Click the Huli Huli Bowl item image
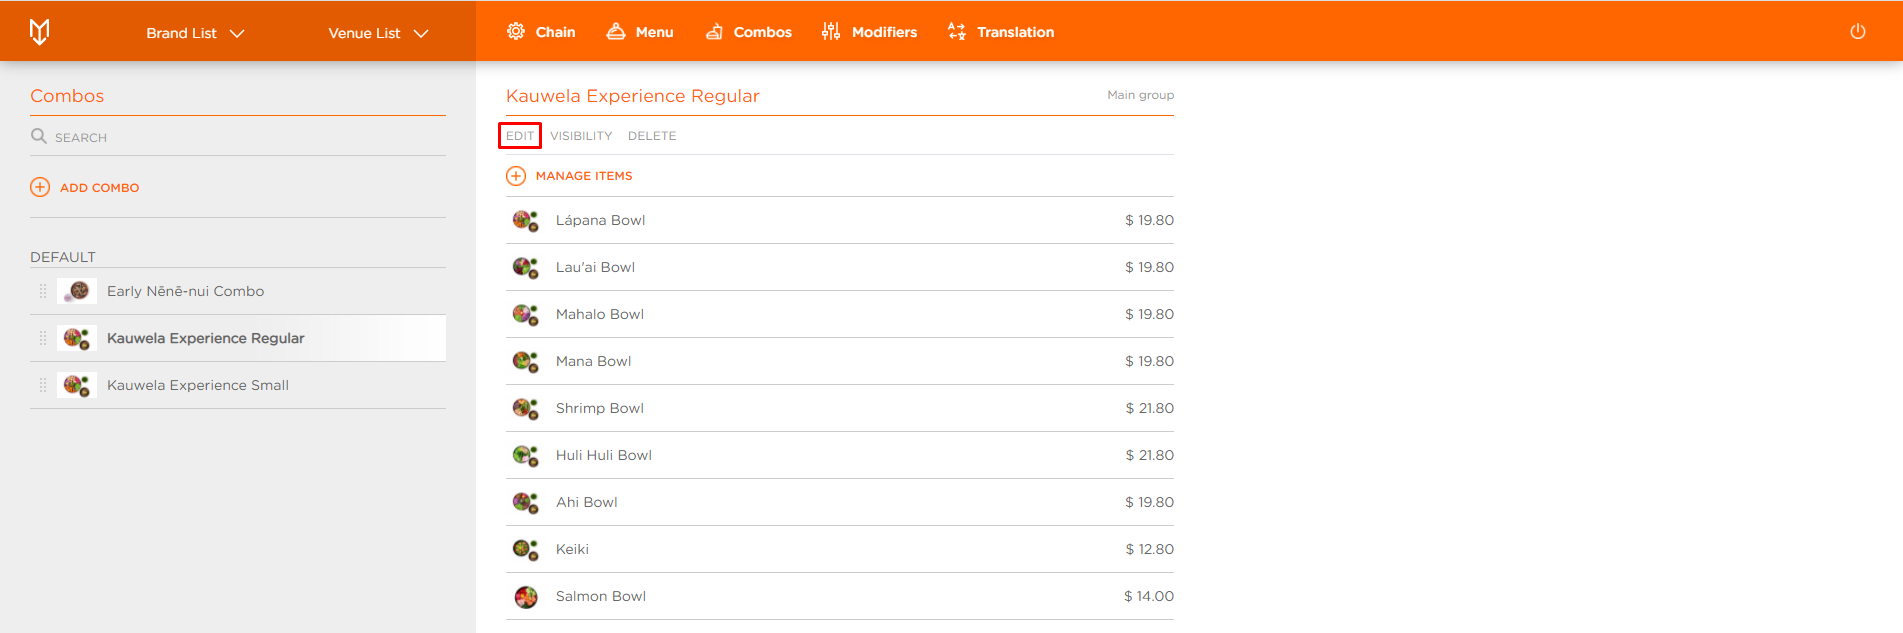Image resolution: width=1903 pixels, height=633 pixels. pyautogui.click(x=526, y=455)
